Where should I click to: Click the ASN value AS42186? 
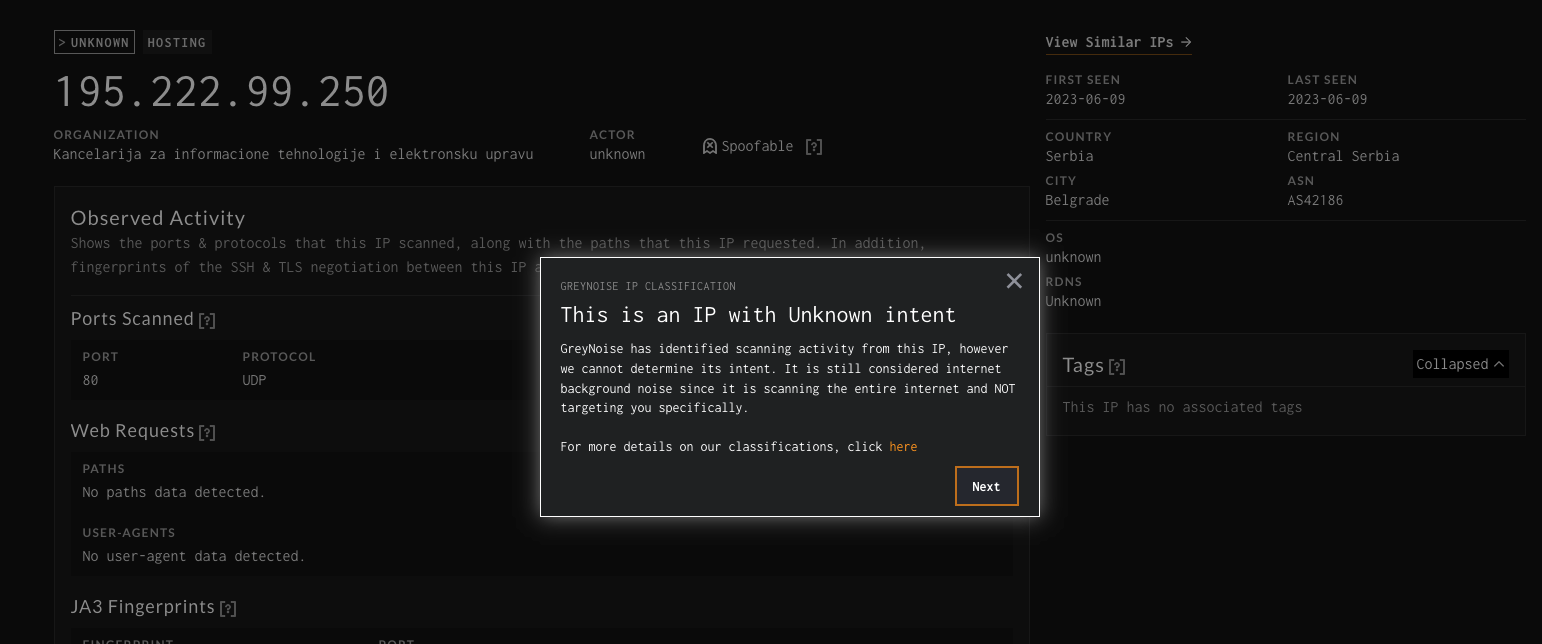coord(1315,200)
